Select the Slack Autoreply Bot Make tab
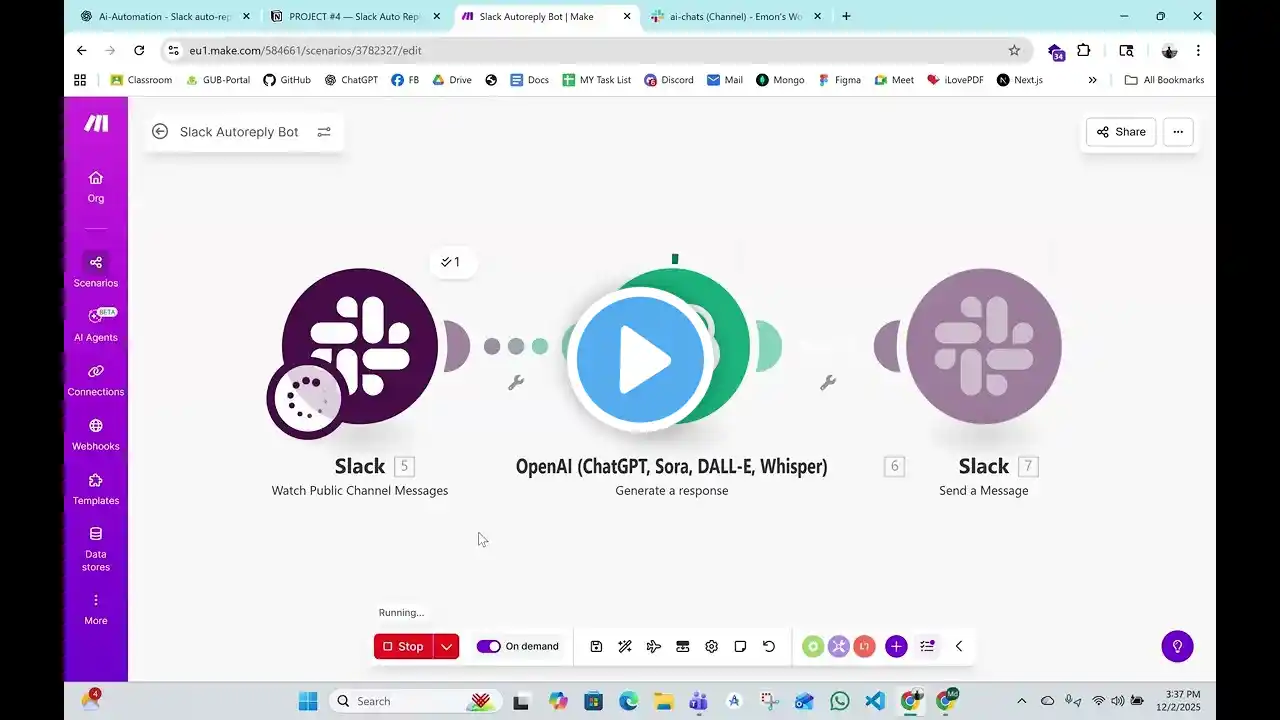 coord(546,16)
